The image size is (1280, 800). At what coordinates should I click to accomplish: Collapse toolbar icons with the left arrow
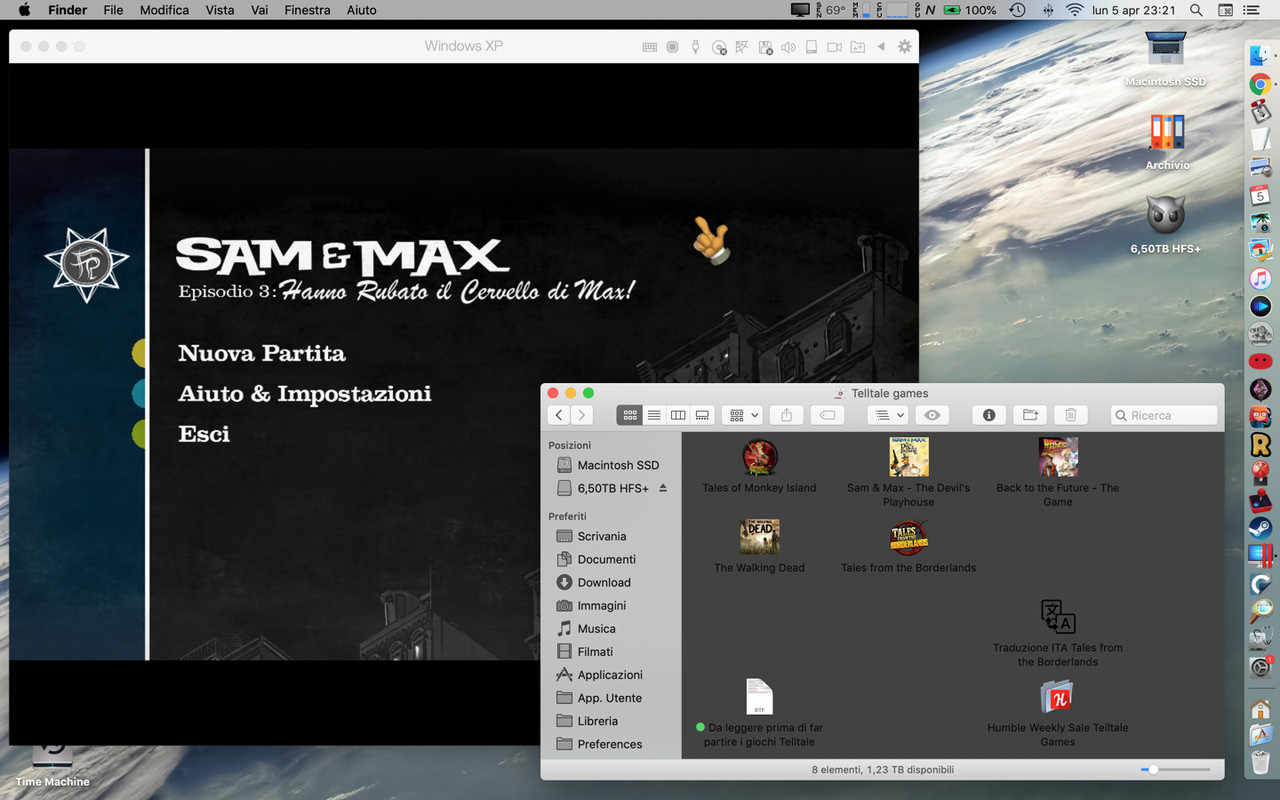(881, 47)
